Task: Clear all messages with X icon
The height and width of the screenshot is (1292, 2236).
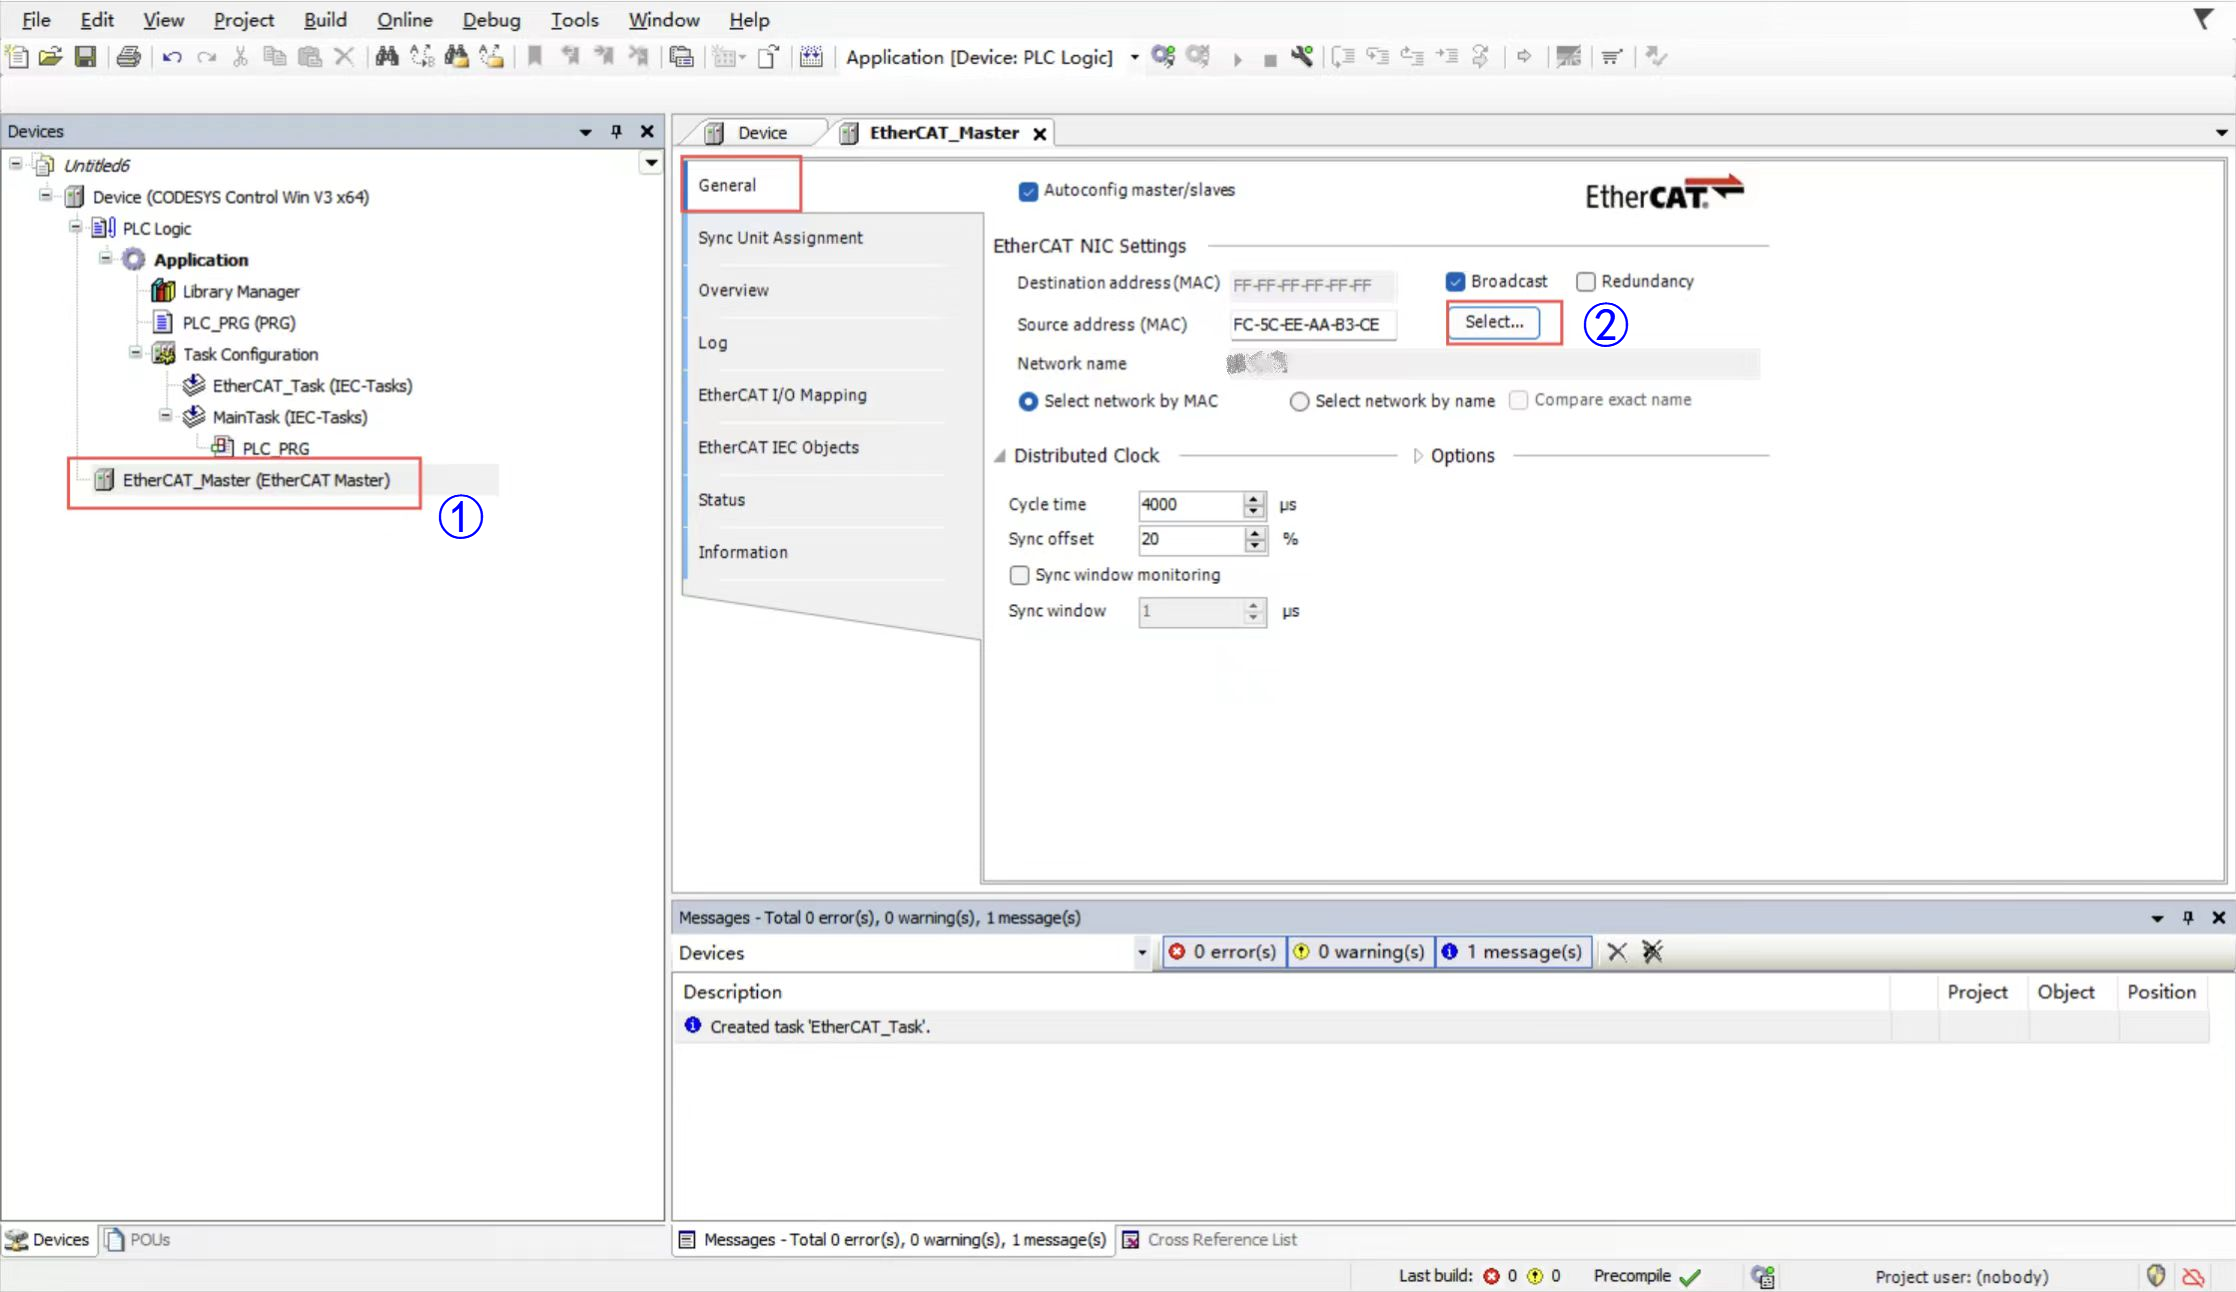Action: coord(1616,952)
